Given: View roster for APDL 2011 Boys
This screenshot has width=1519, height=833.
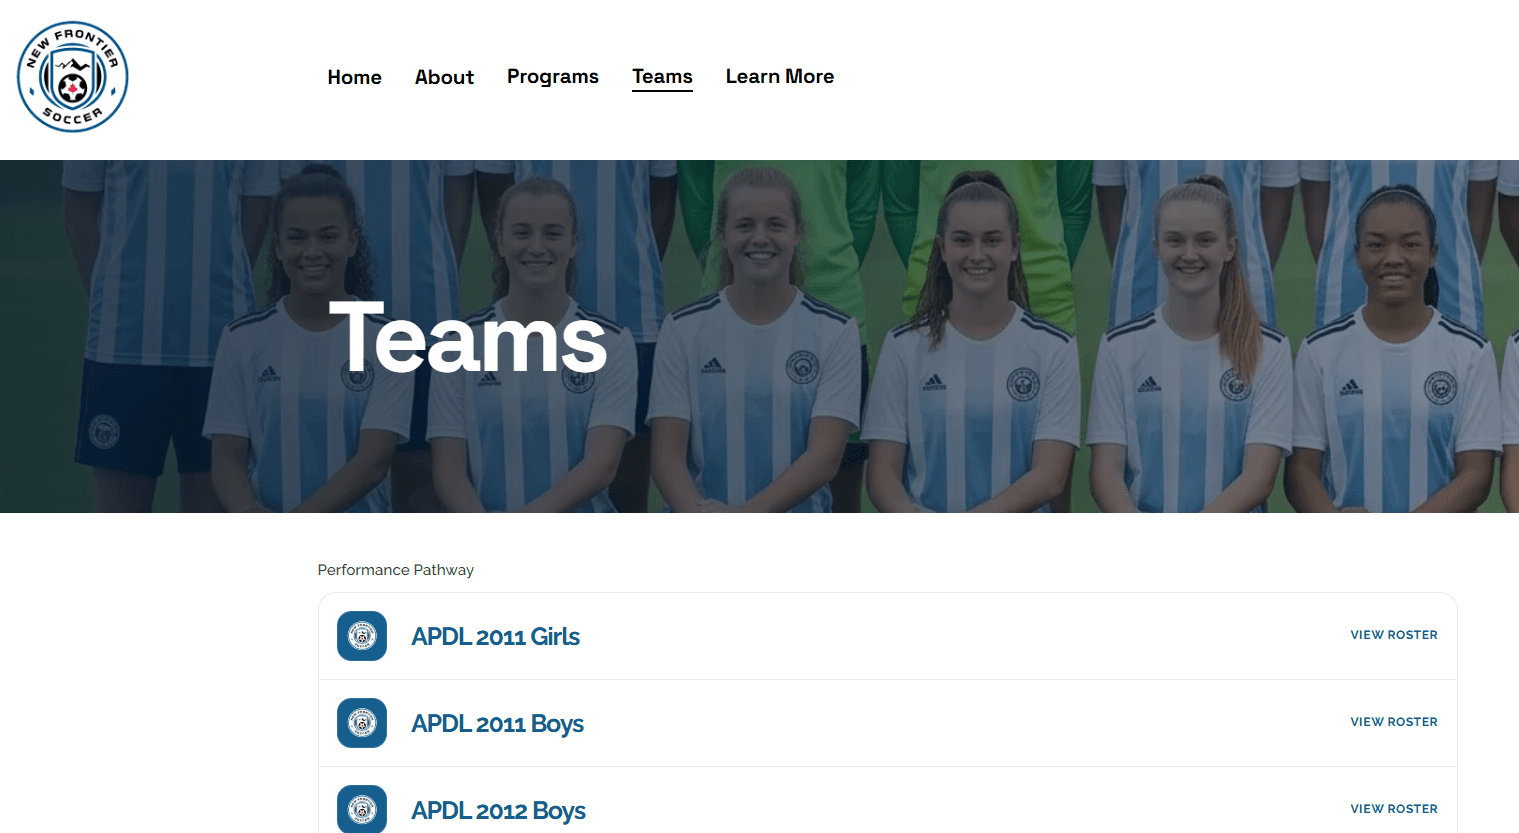Looking at the screenshot, I should coord(1394,722).
